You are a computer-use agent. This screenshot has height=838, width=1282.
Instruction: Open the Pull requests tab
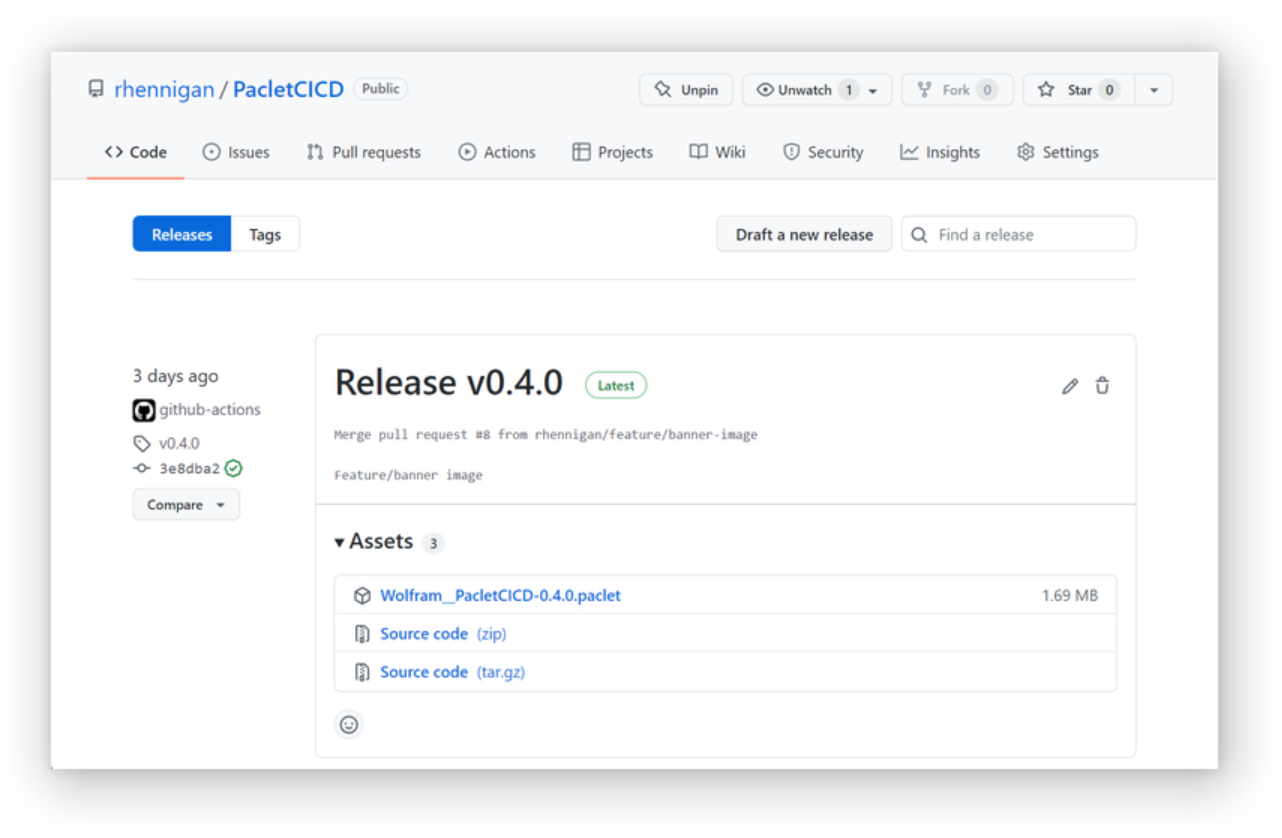(364, 152)
